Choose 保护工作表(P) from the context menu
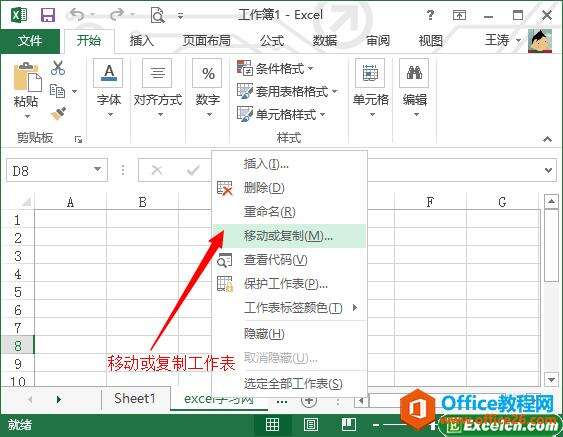This screenshot has width=563, height=437. coord(289,284)
